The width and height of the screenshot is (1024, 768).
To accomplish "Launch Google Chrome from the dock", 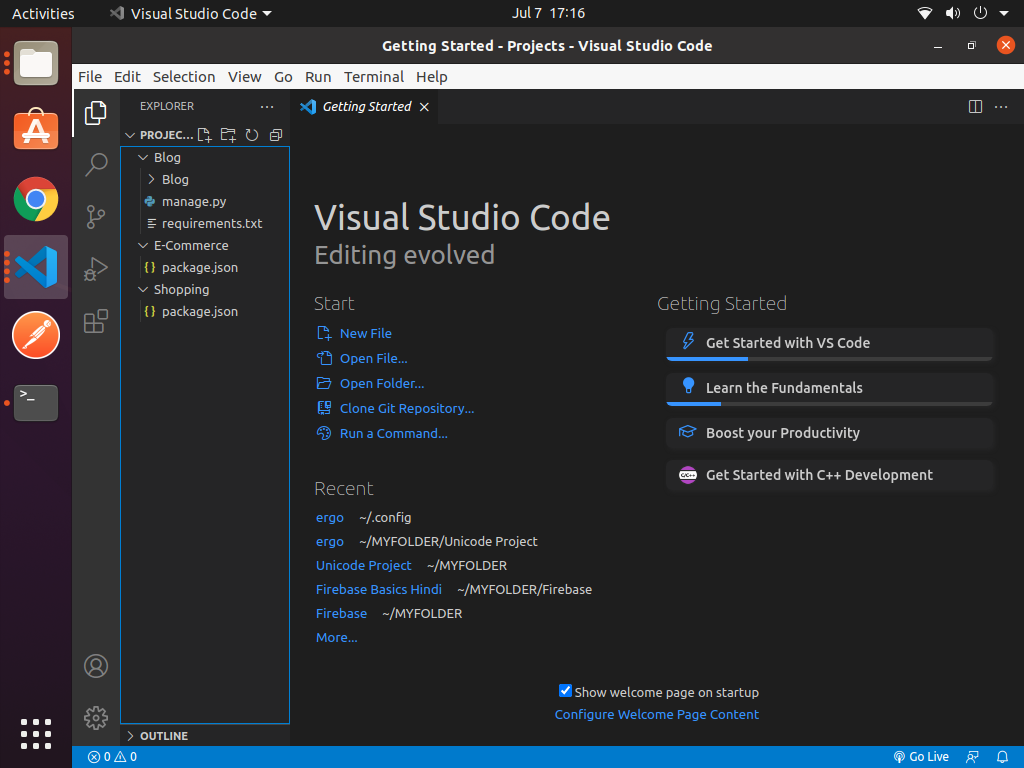I will 36,199.
